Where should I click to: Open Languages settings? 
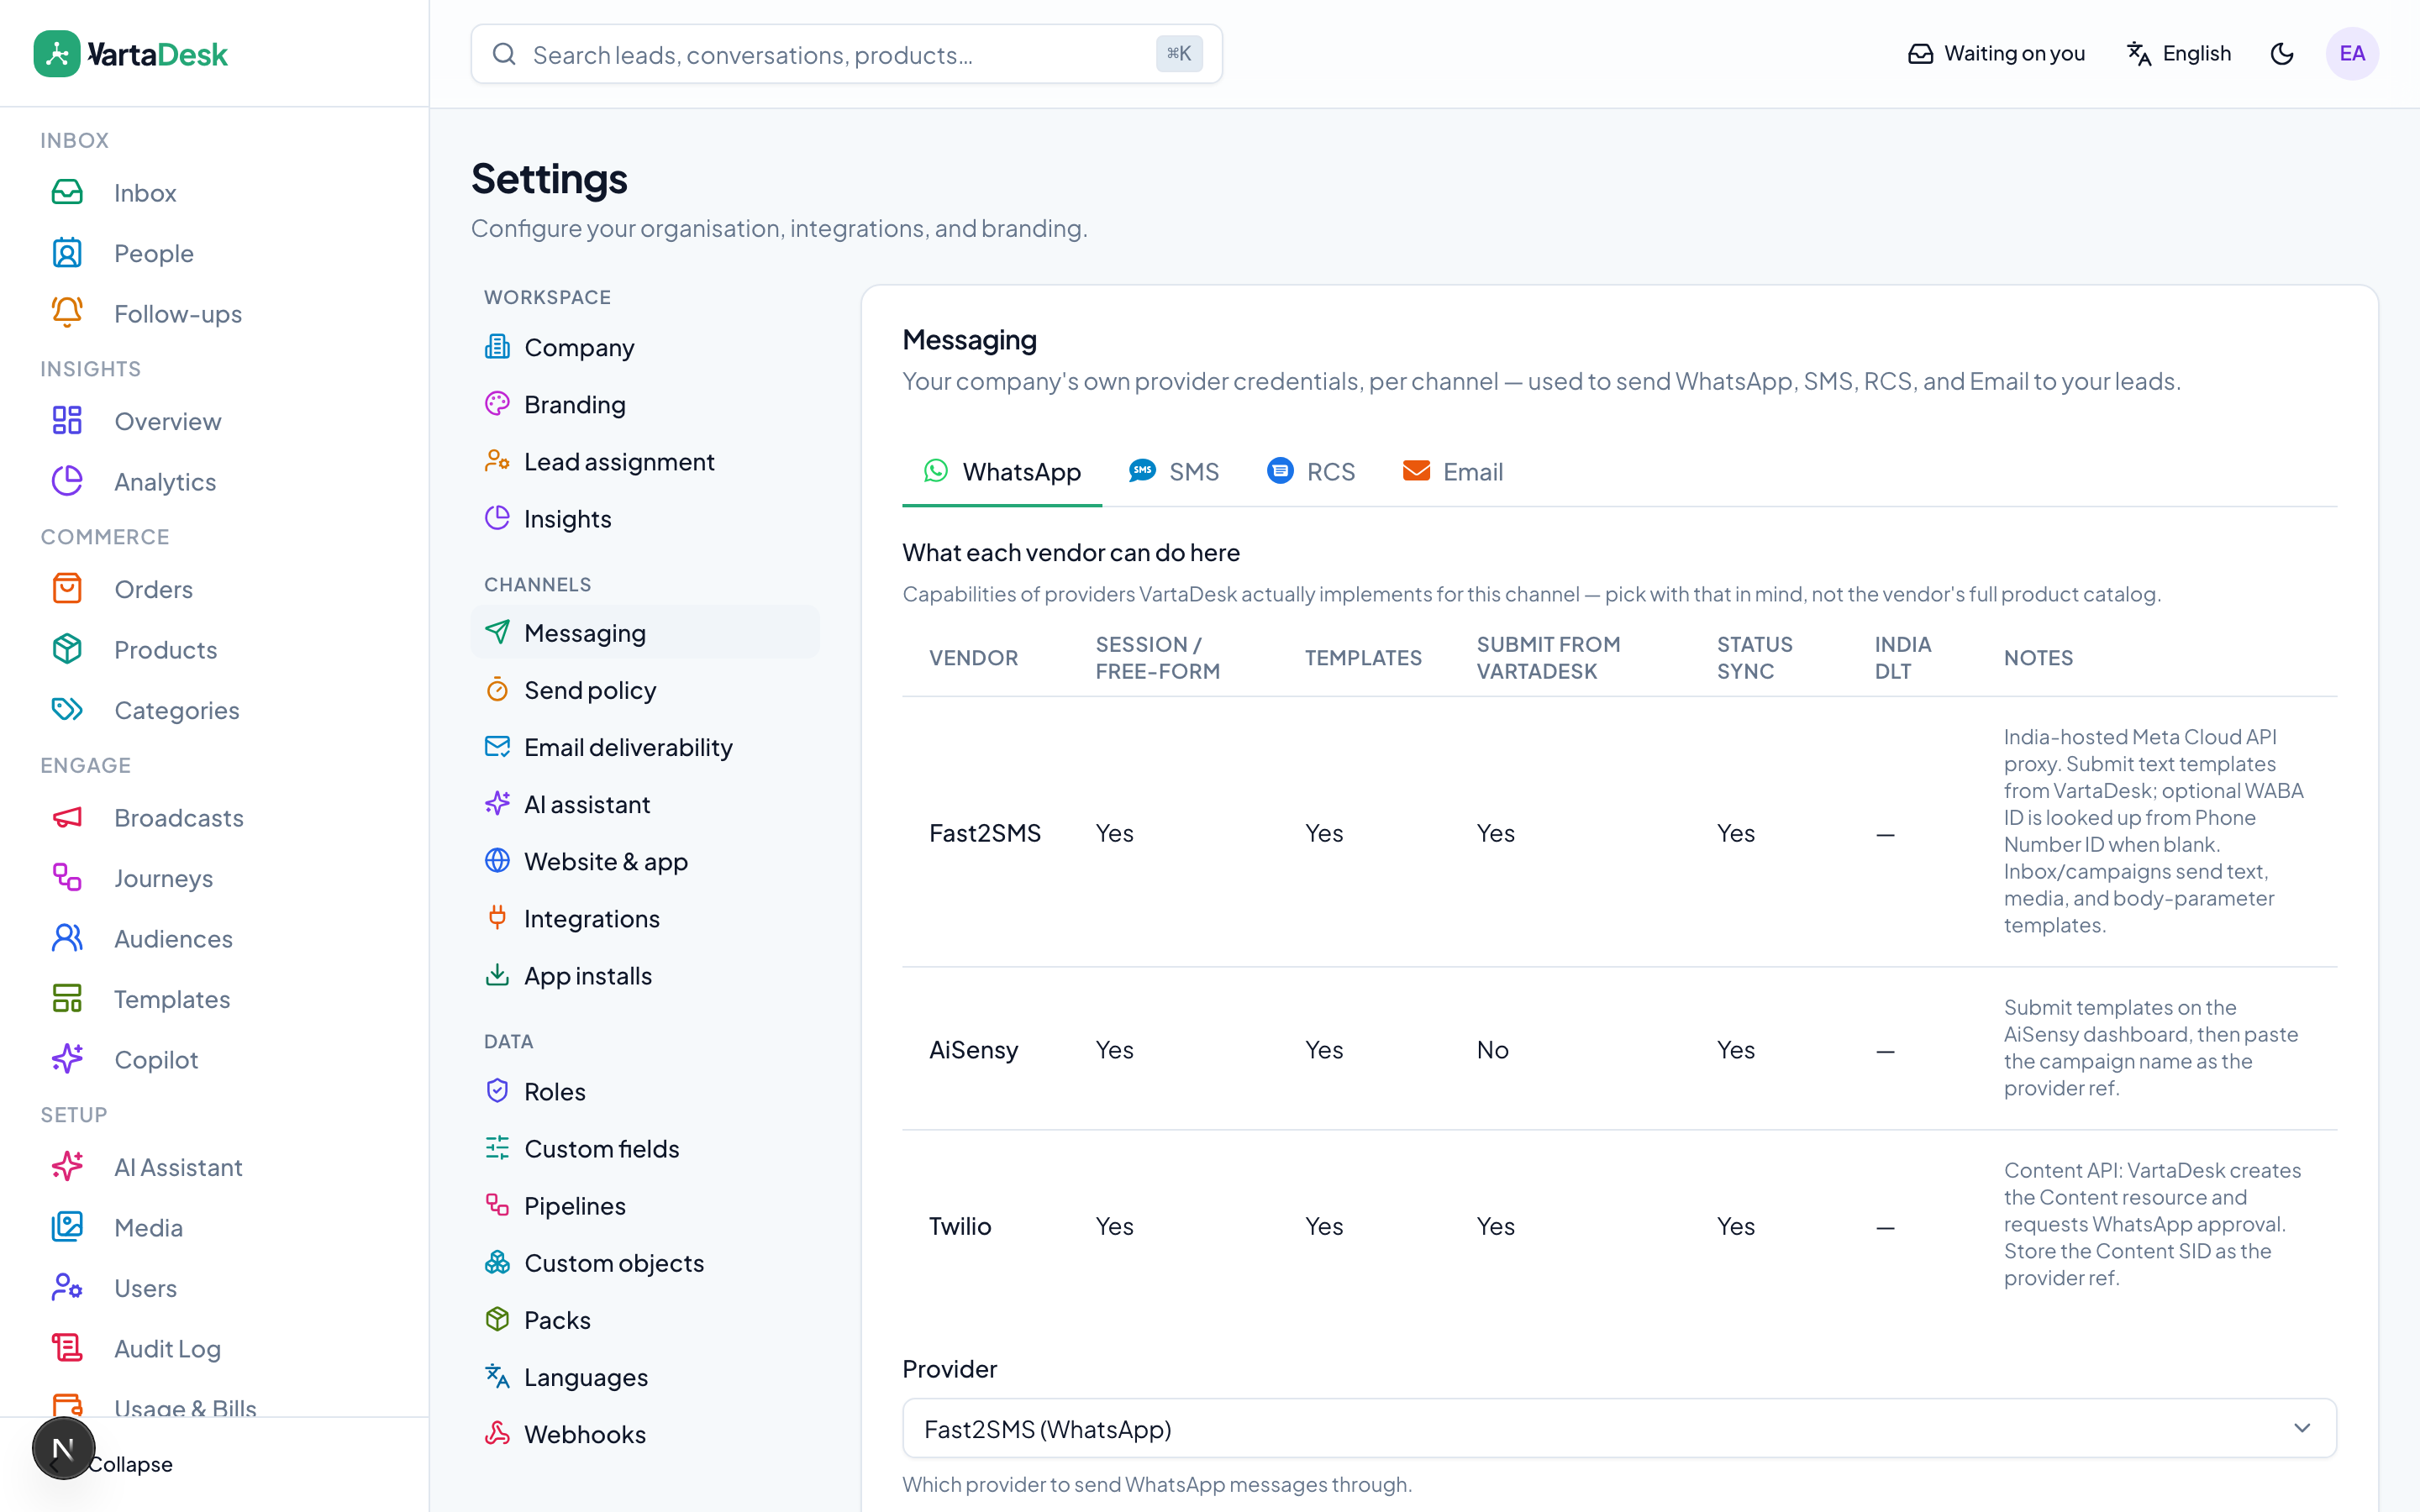tap(645, 1377)
